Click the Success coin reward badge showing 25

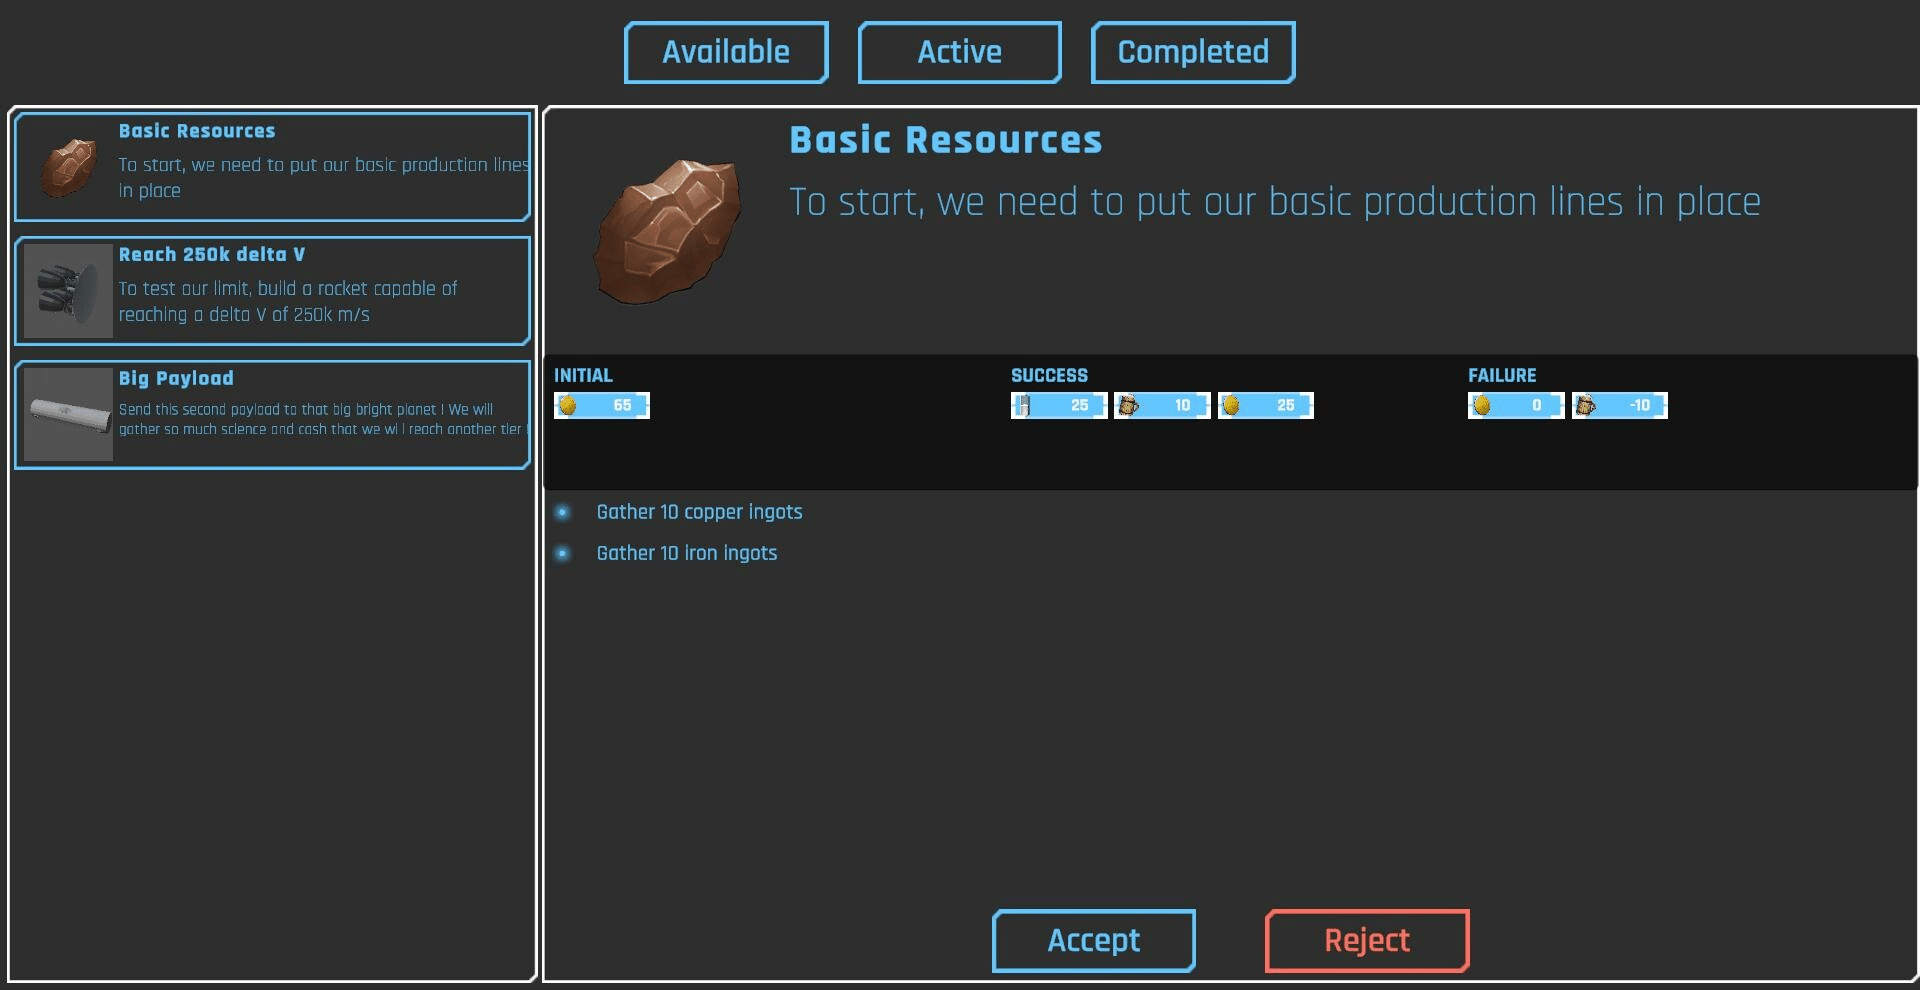(1265, 405)
